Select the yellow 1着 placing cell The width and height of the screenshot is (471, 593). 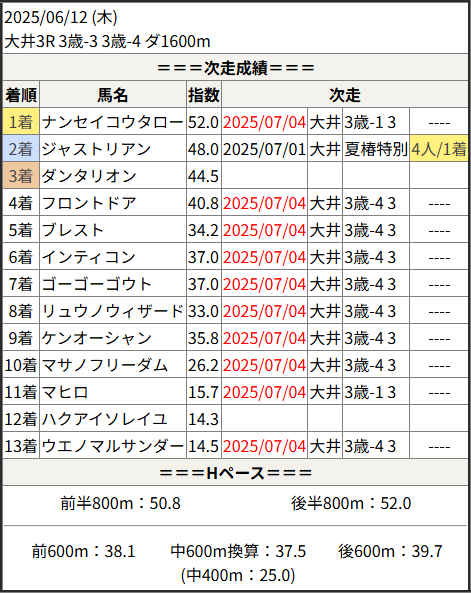coord(21,122)
